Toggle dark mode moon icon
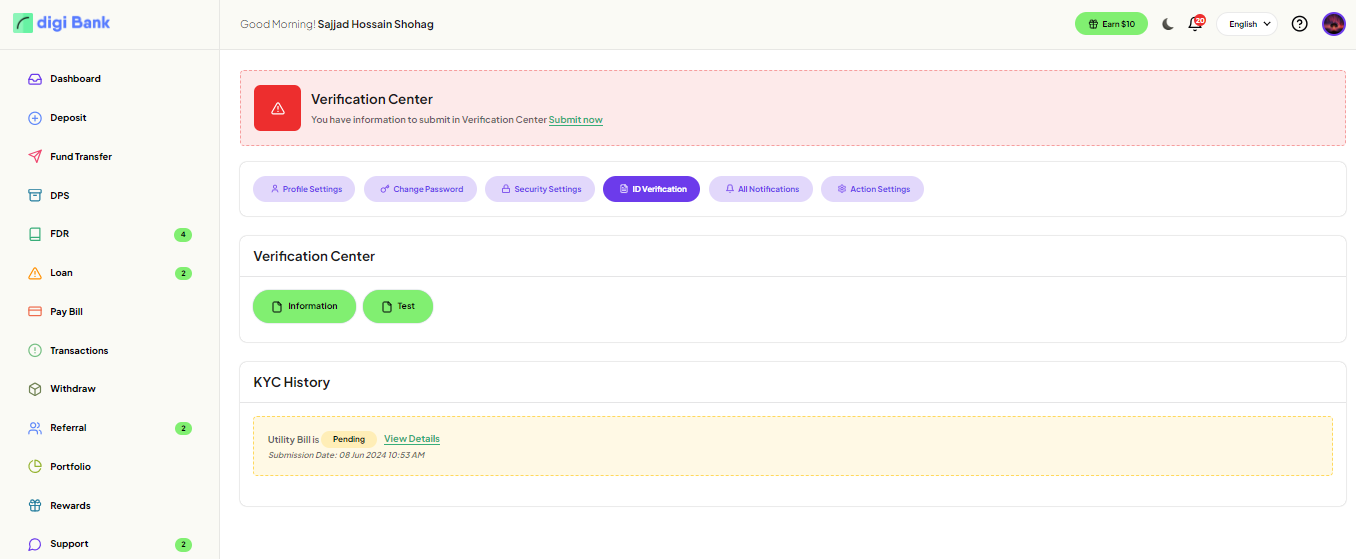Image resolution: width=1356 pixels, height=559 pixels. [1167, 24]
